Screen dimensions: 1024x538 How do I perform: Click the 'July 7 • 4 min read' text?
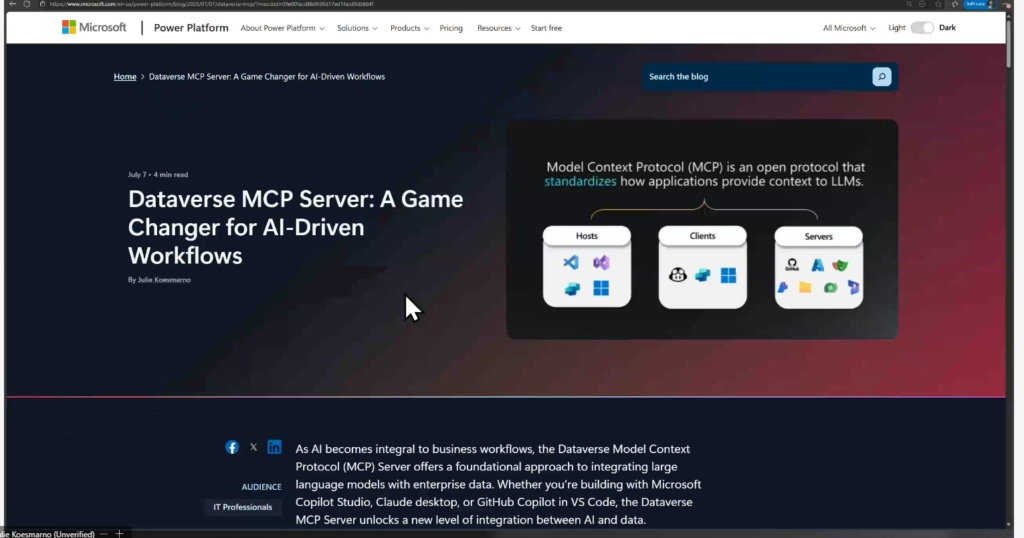pyautogui.click(x=158, y=174)
